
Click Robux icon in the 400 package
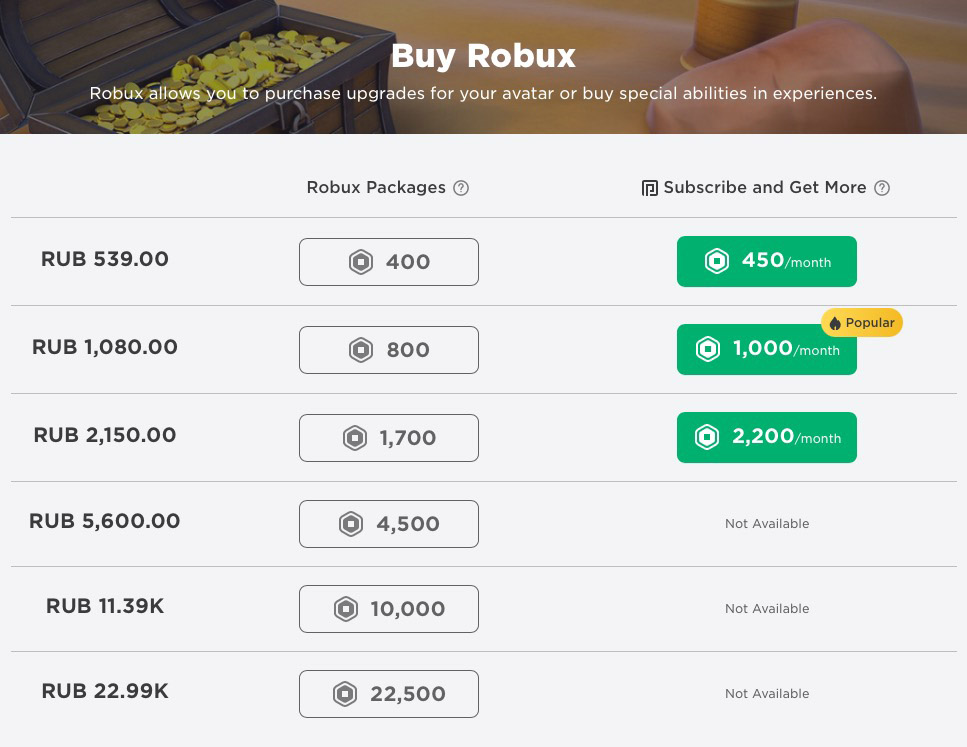pos(360,262)
